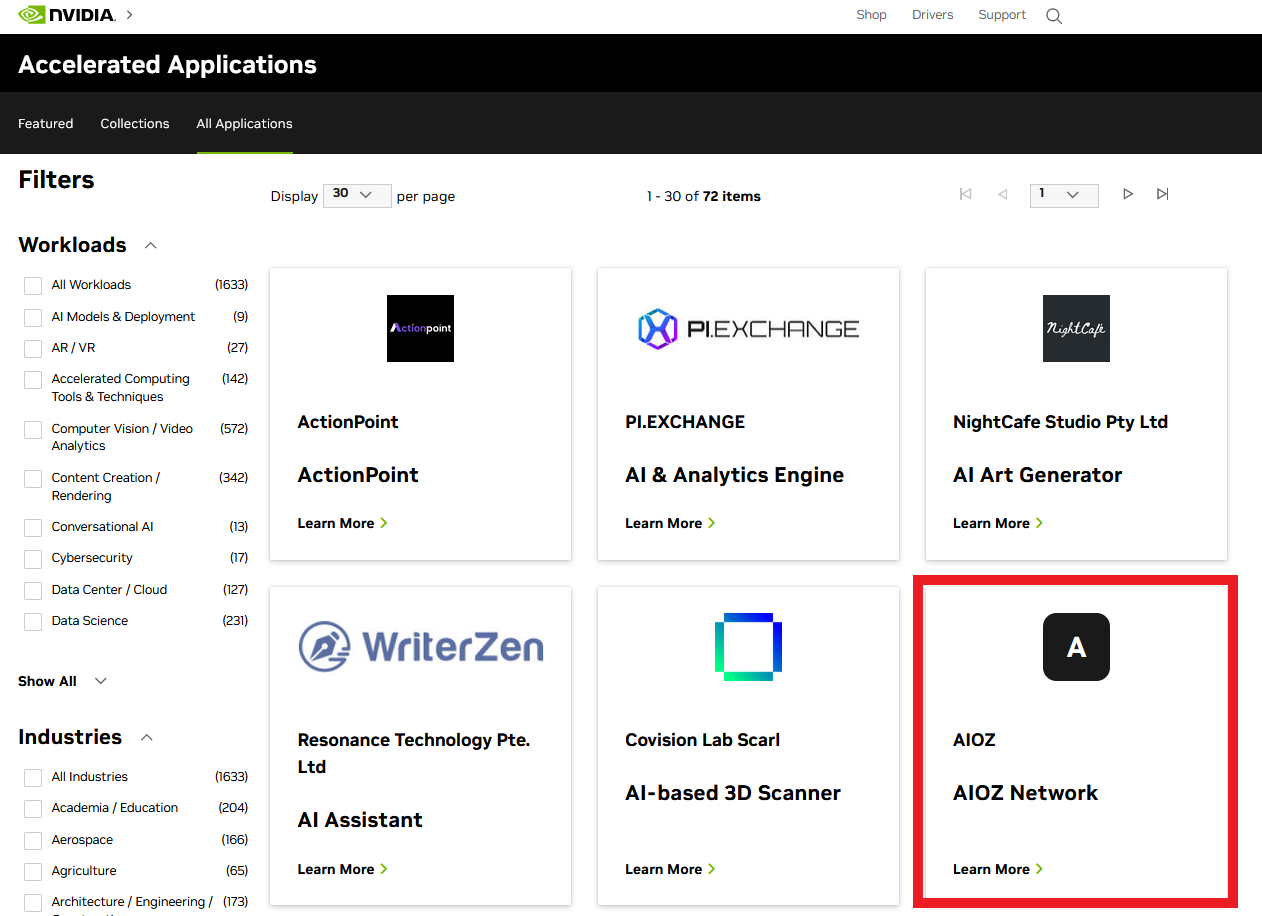Click Learn More on AI Assistant card

[343, 869]
